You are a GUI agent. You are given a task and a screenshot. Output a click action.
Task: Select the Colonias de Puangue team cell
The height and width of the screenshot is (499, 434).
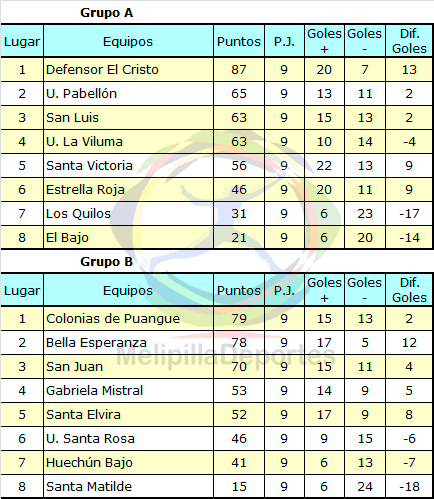click(128, 319)
